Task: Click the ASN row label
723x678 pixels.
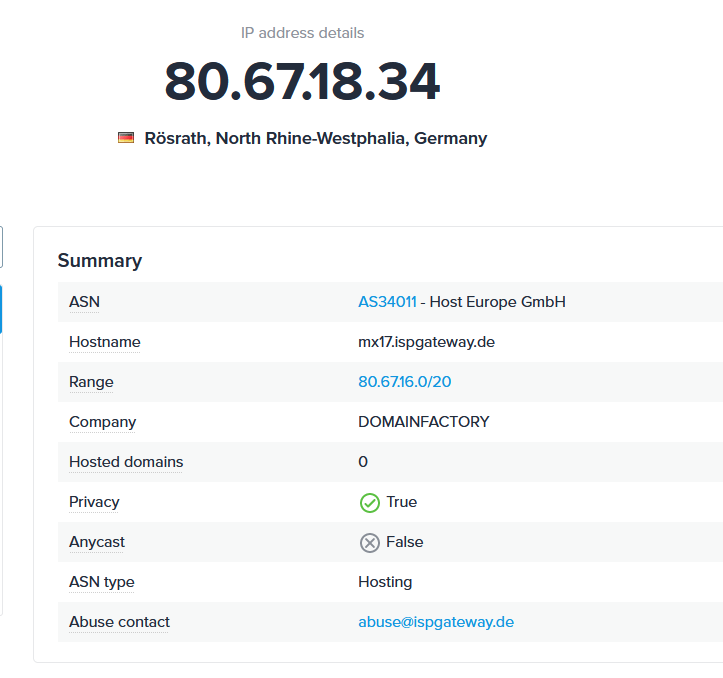Action: point(84,302)
